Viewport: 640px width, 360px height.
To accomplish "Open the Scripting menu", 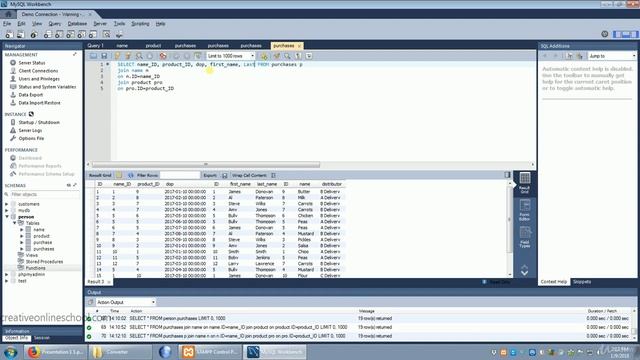I will (140, 24).
